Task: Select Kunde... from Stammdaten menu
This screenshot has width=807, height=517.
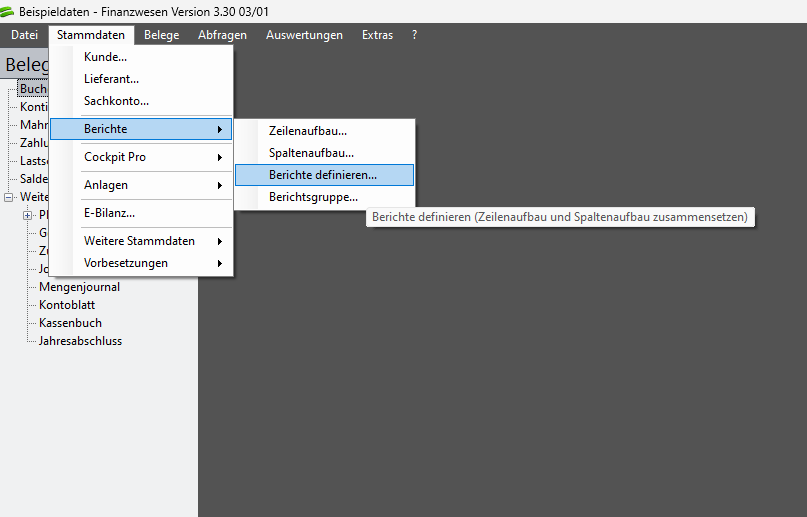Action: point(105,57)
